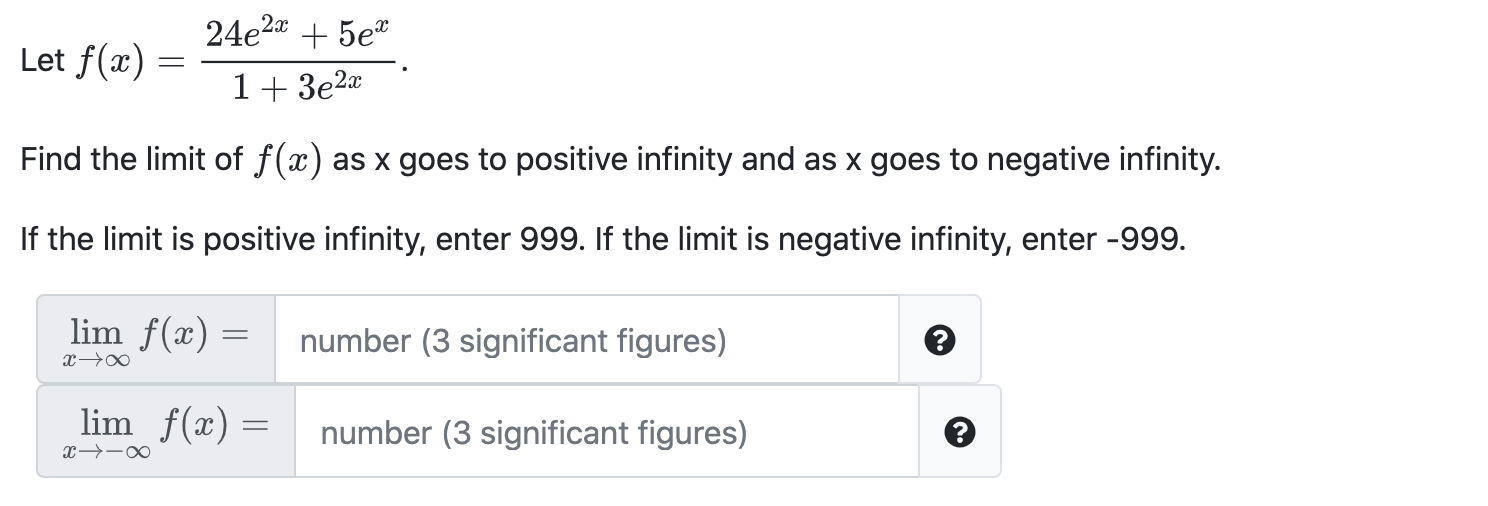This screenshot has height=506, width=1488.
Task: Click the word Let before f(x)
Action: 42,61
